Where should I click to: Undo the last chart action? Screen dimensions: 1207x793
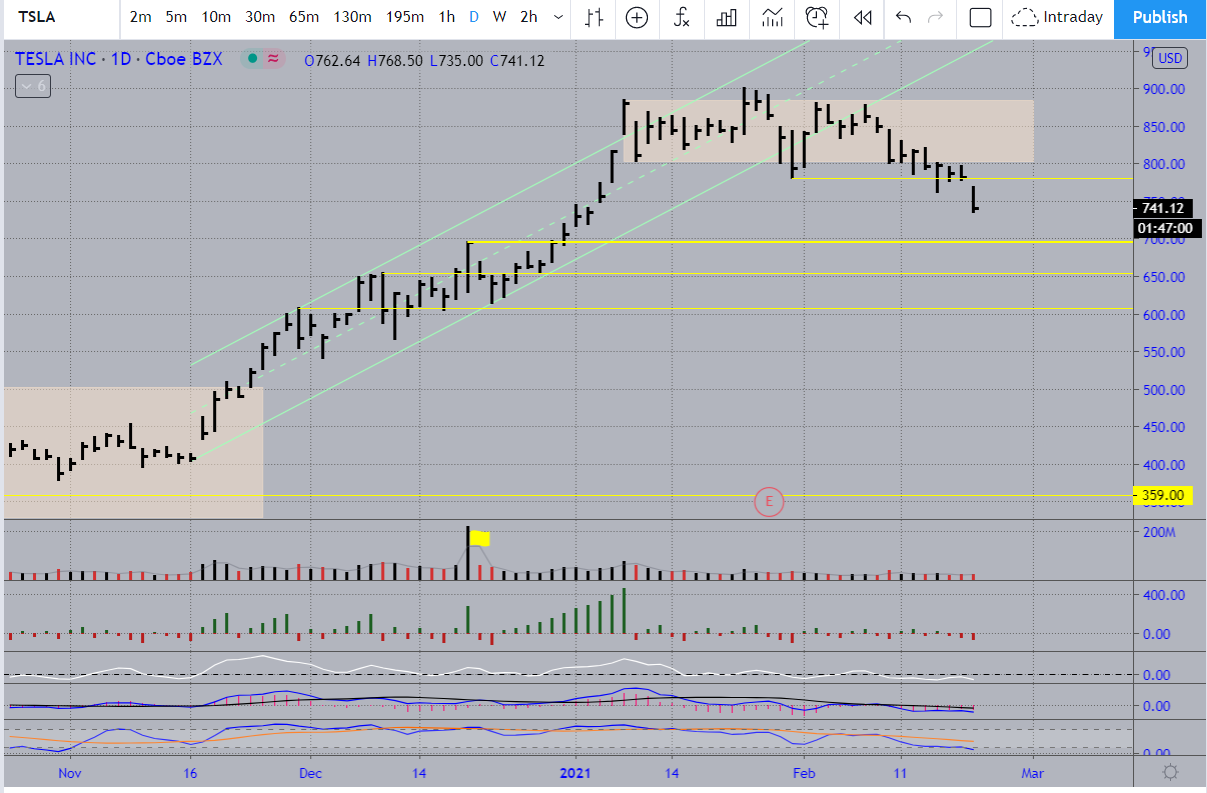[904, 17]
